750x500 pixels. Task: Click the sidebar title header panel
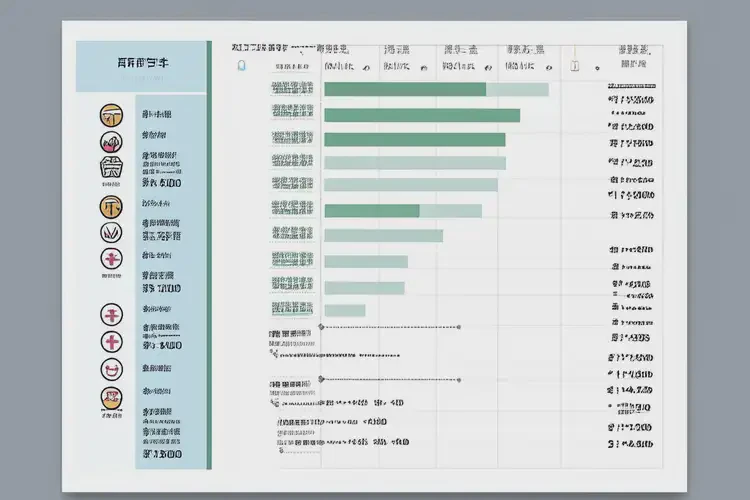141,65
